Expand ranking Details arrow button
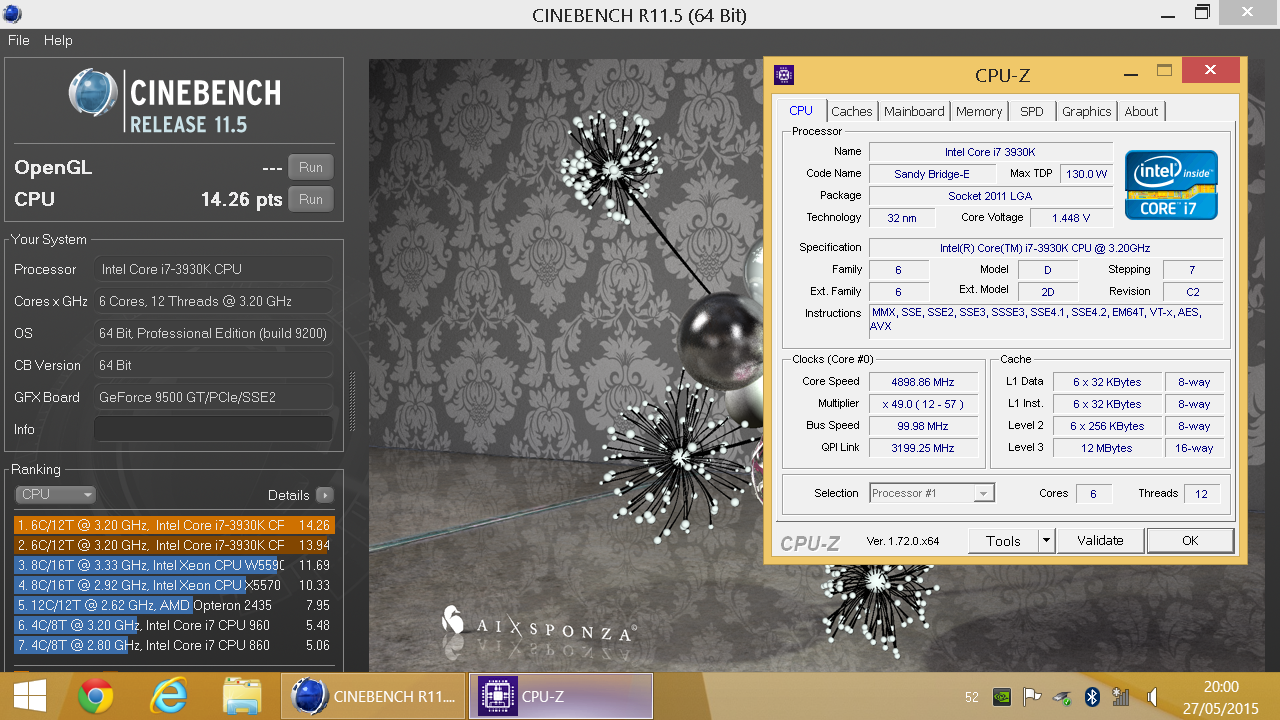 tap(325, 495)
